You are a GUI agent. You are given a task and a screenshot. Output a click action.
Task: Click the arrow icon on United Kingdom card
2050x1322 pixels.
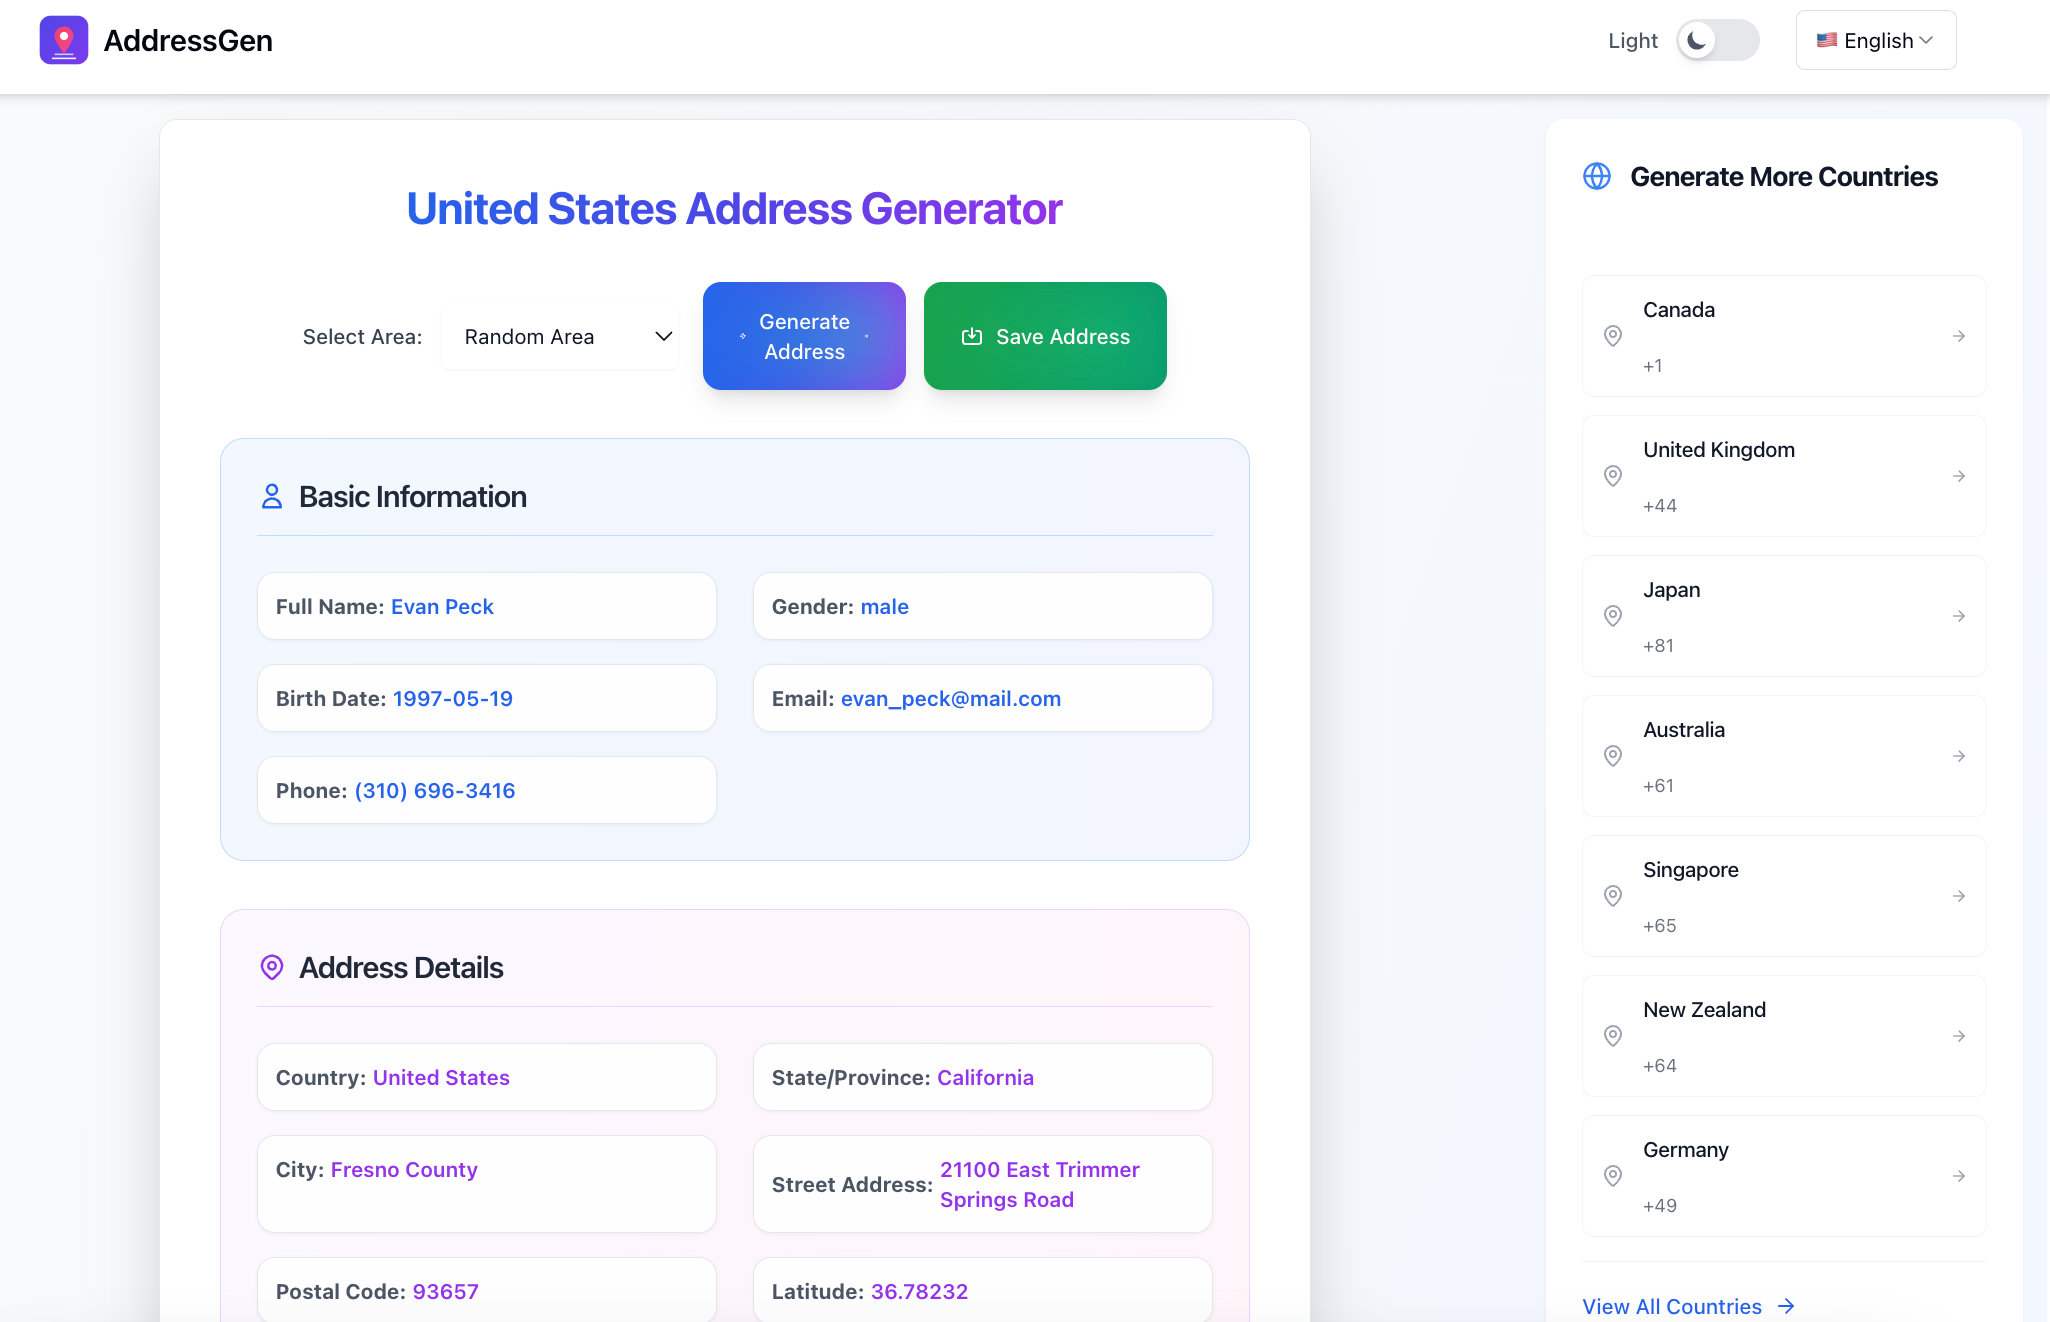(1959, 476)
